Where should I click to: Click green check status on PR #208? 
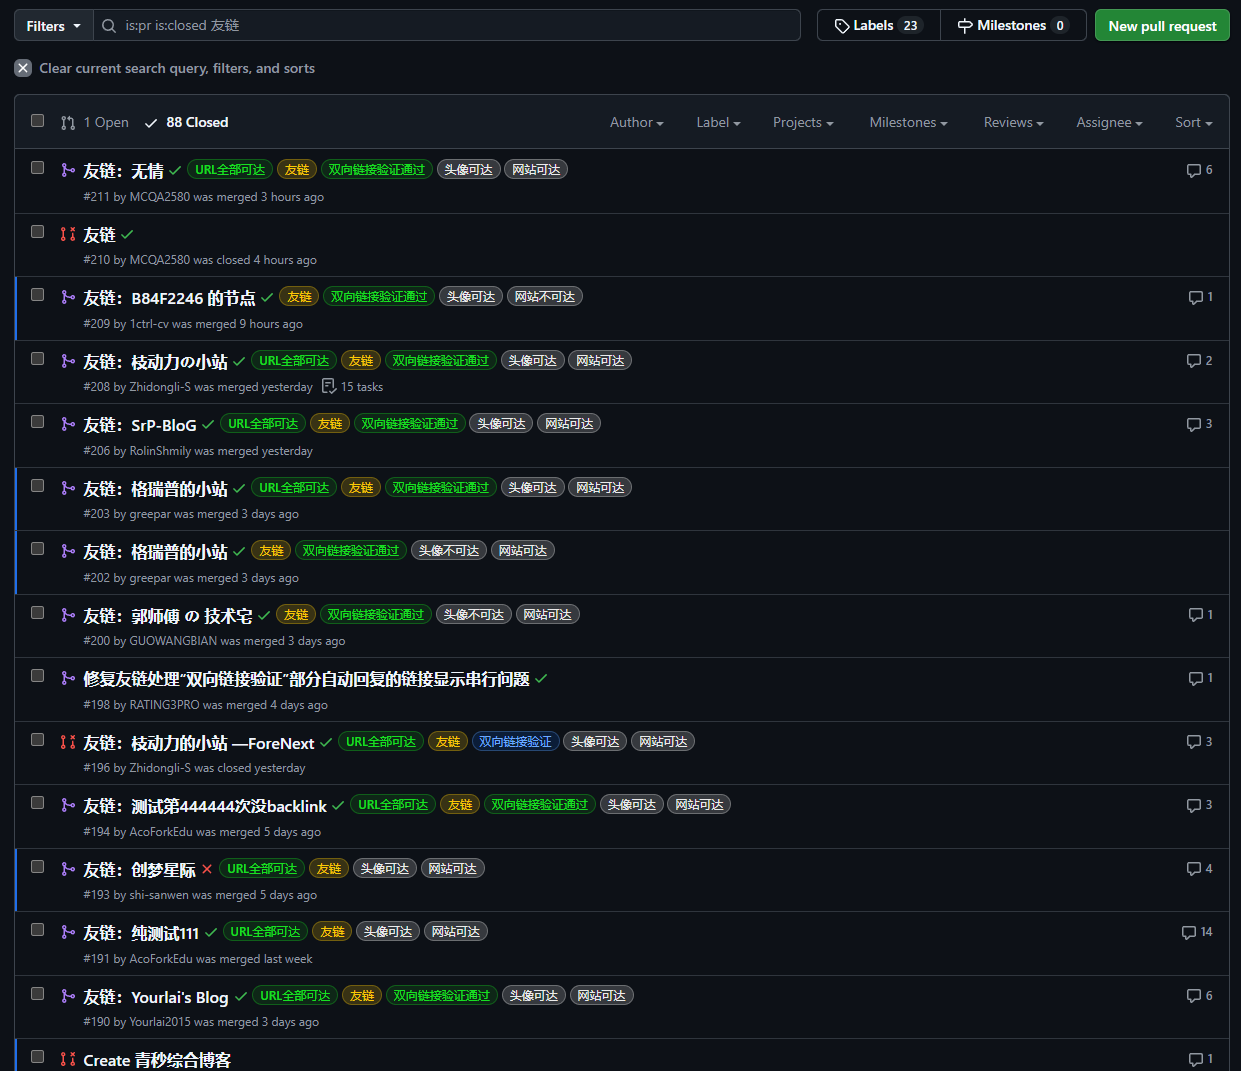239,361
